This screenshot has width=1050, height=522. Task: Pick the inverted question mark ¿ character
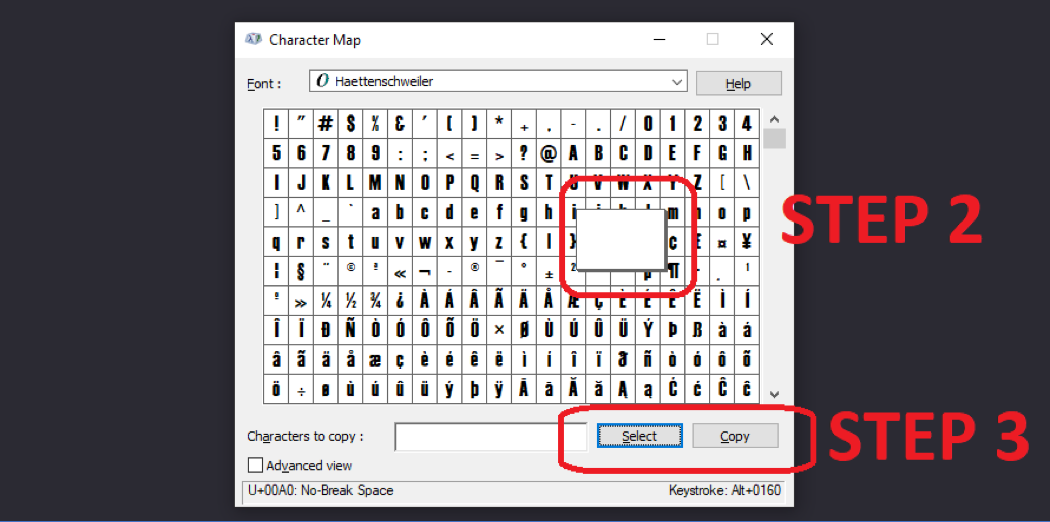pyautogui.click(x=399, y=300)
